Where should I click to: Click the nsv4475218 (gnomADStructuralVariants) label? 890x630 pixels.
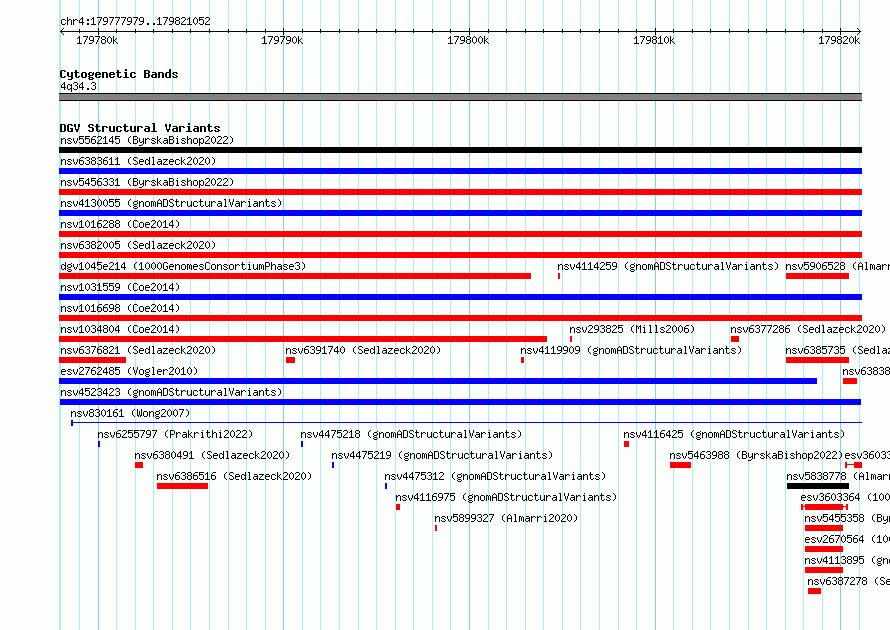(412, 434)
